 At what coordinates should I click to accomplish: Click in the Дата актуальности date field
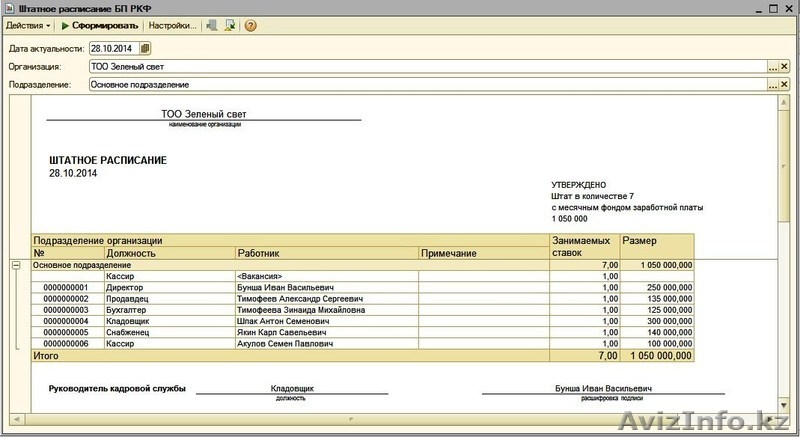112,47
